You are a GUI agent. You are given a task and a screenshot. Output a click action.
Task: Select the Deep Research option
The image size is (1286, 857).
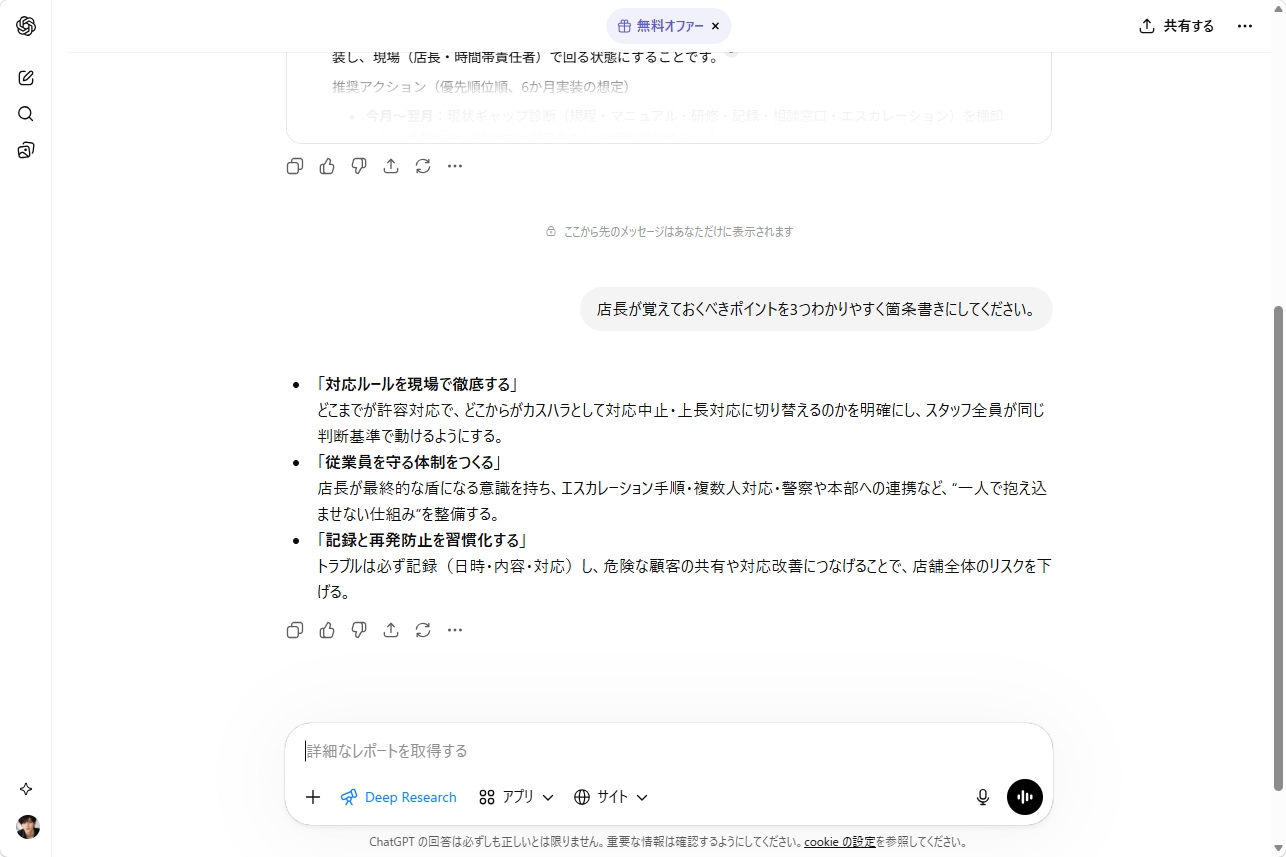pyautogui.click(x=399, y=797)
